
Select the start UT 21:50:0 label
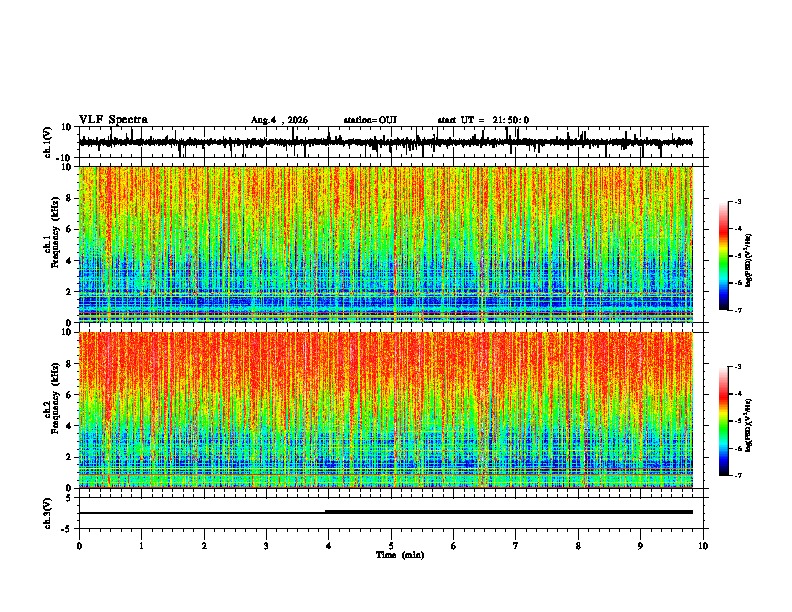coord(483,120)
